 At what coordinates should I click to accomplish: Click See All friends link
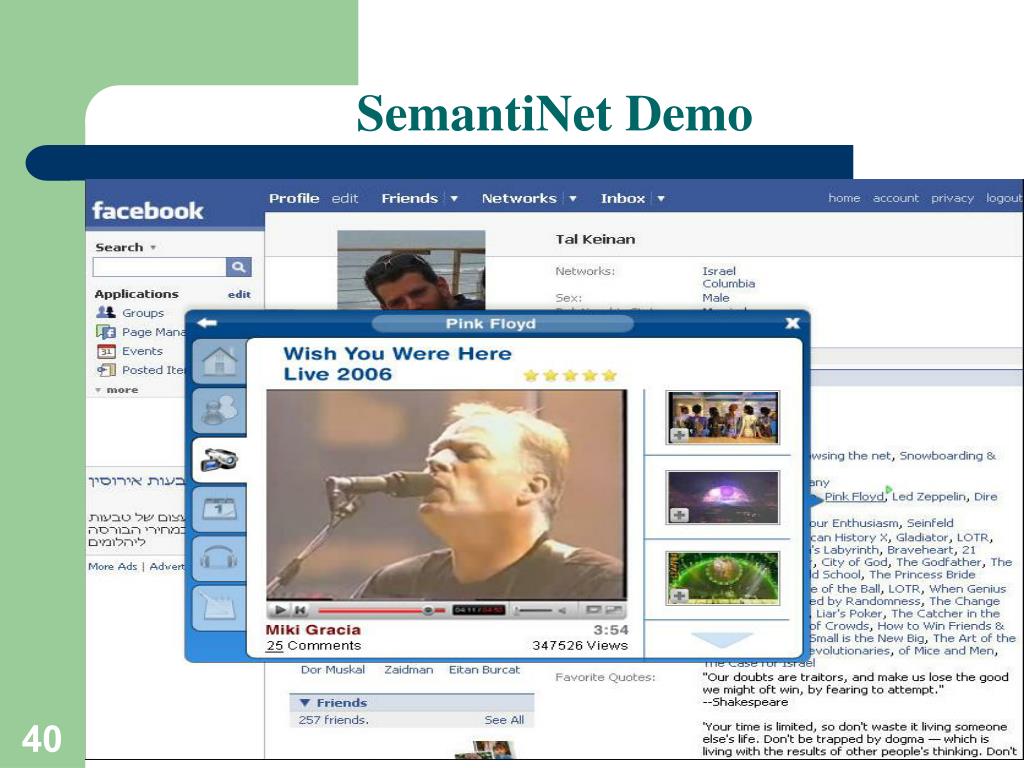point(504,720)
